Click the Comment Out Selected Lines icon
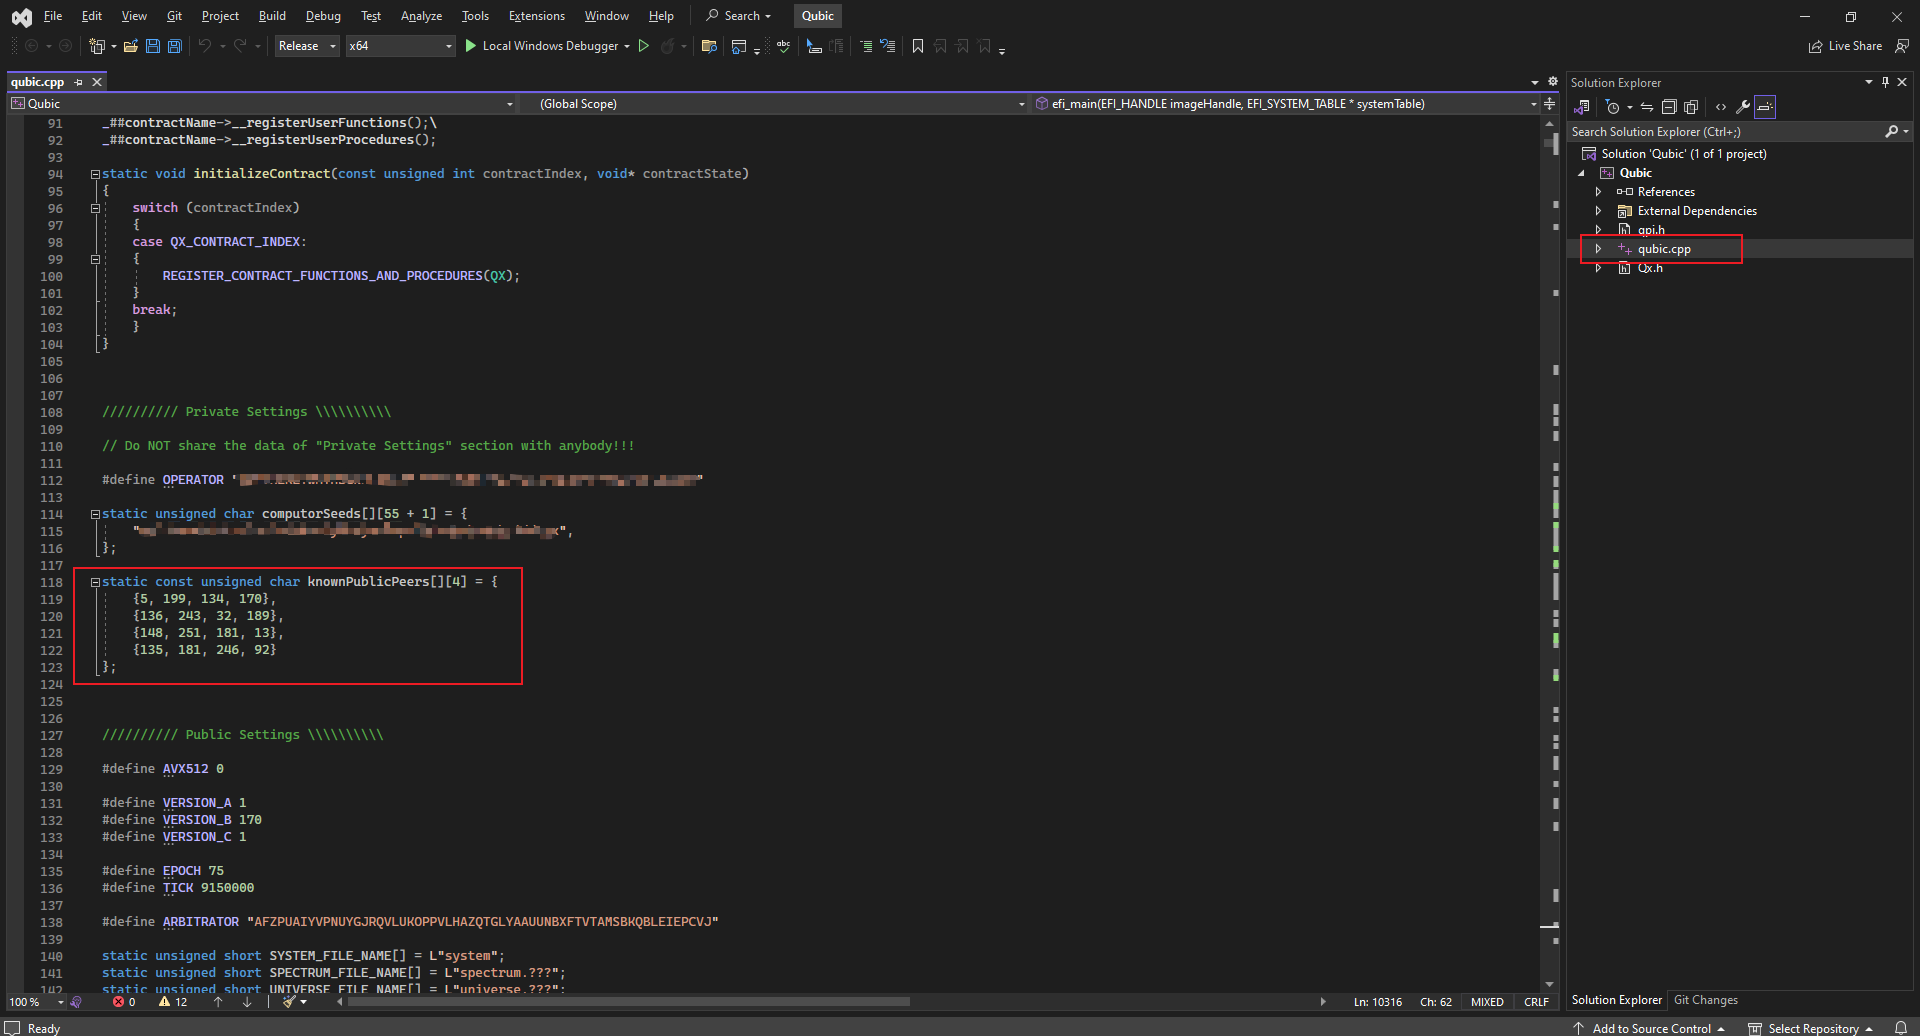1920x1036 pixels. pyautogui.click(x=866, y=46)
